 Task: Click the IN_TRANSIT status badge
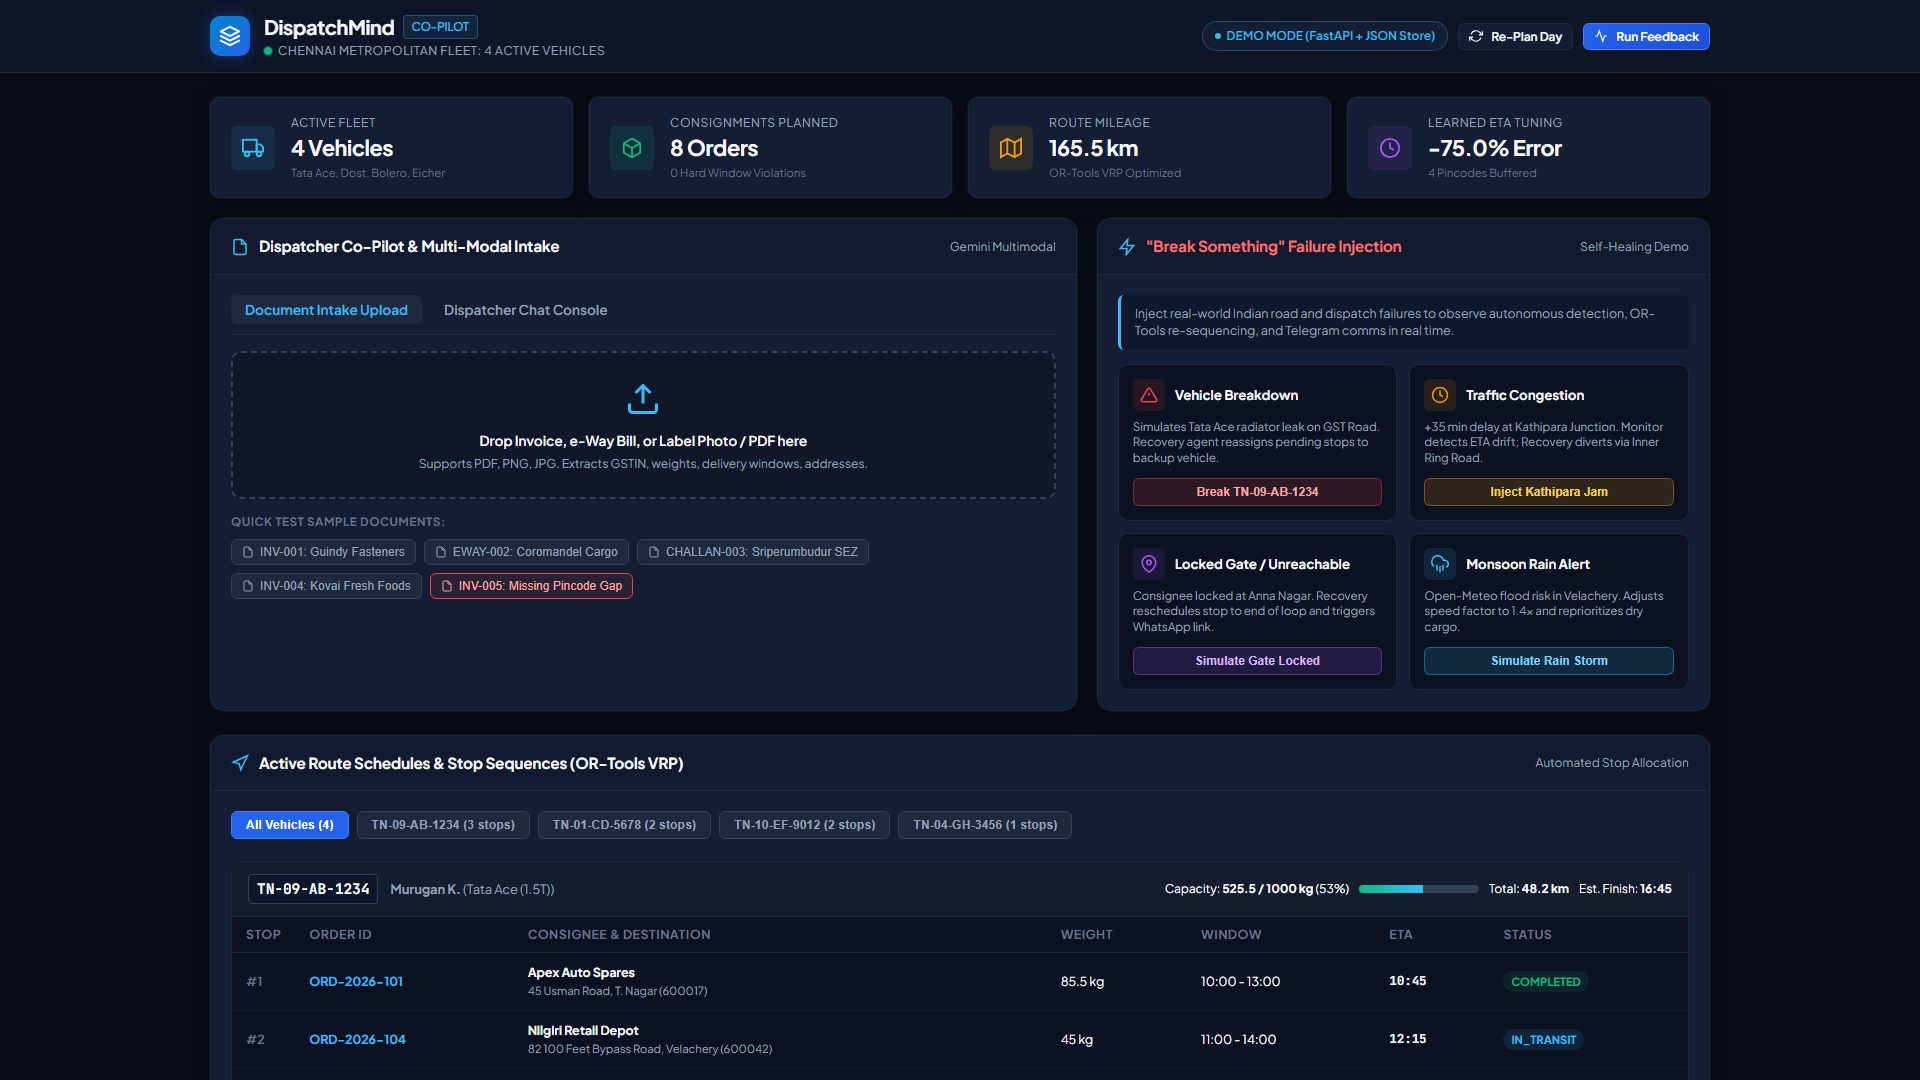[1543, 1040]
